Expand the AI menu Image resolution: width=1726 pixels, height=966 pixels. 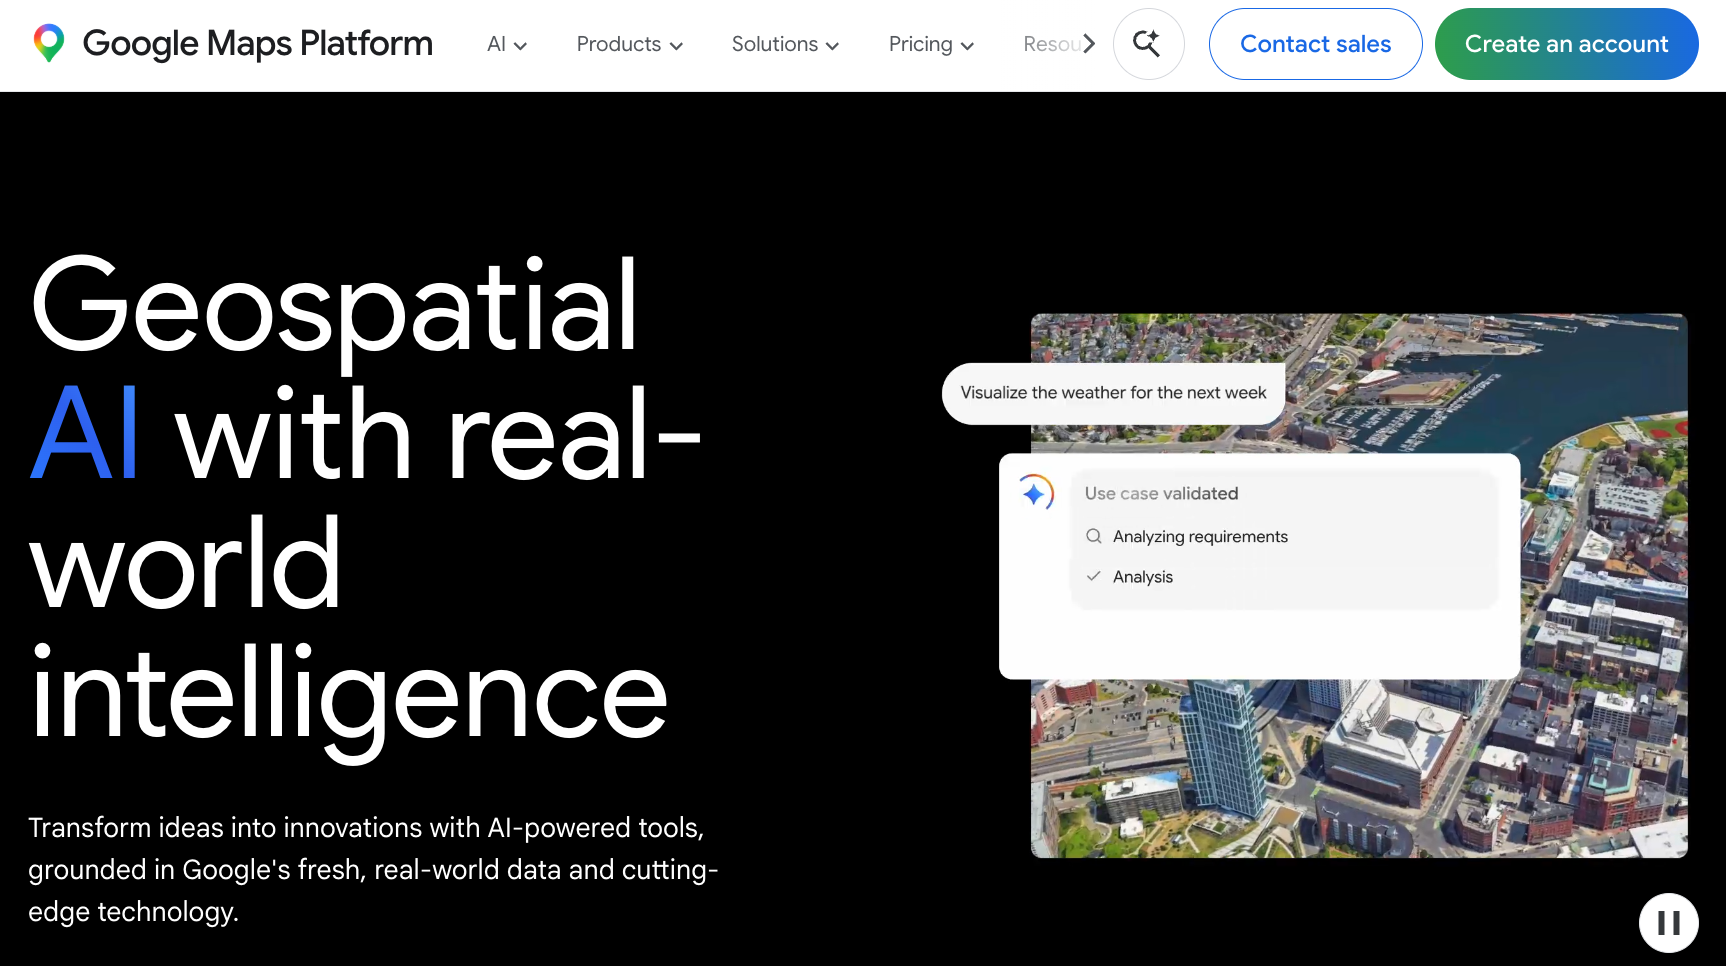click(506, 44)
